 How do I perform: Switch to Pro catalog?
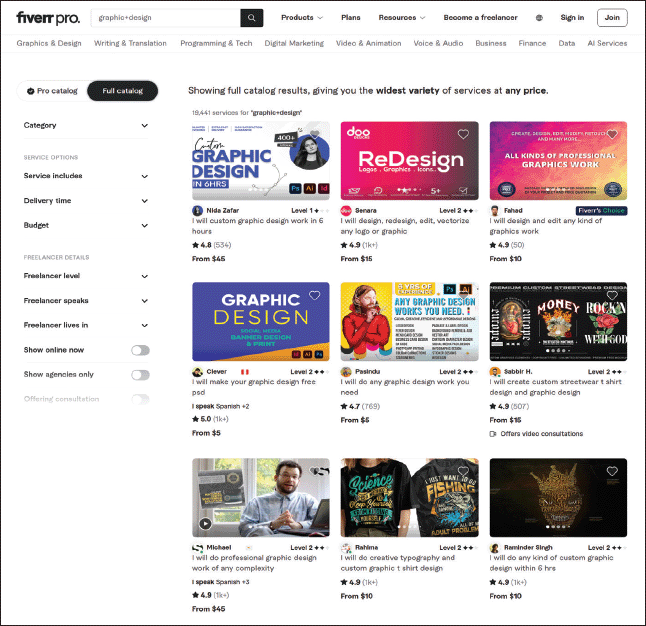click(x=52, y=91)
